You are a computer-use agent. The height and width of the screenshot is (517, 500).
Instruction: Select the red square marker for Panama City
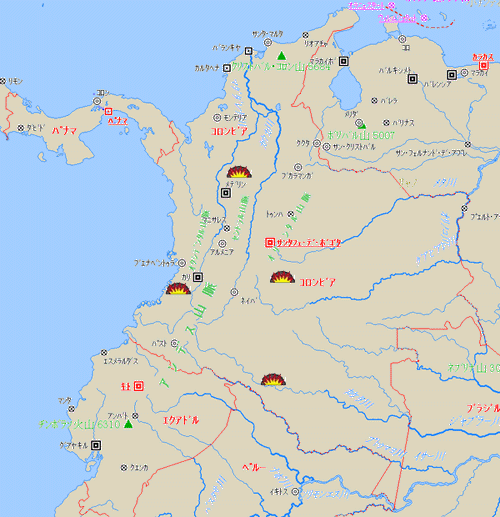(x=108, y=111)
